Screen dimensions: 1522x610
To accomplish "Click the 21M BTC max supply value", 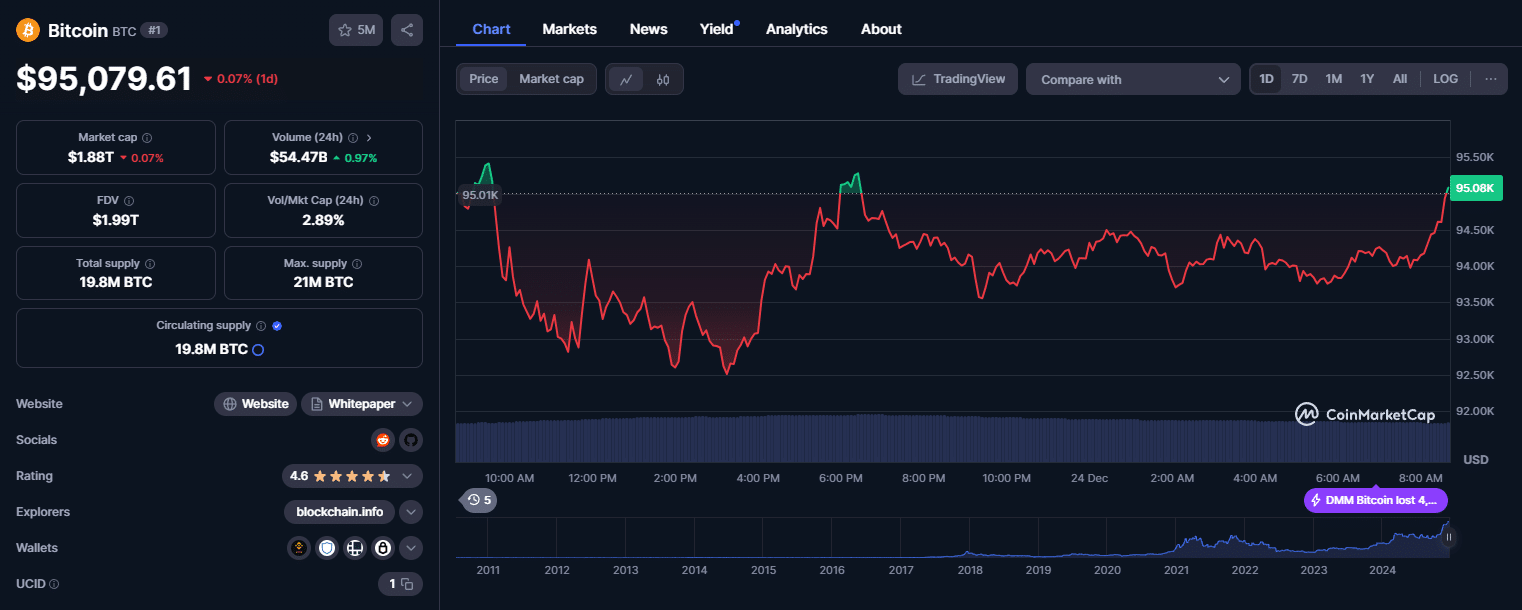I will pyautogui.click(x=323, y=282).
